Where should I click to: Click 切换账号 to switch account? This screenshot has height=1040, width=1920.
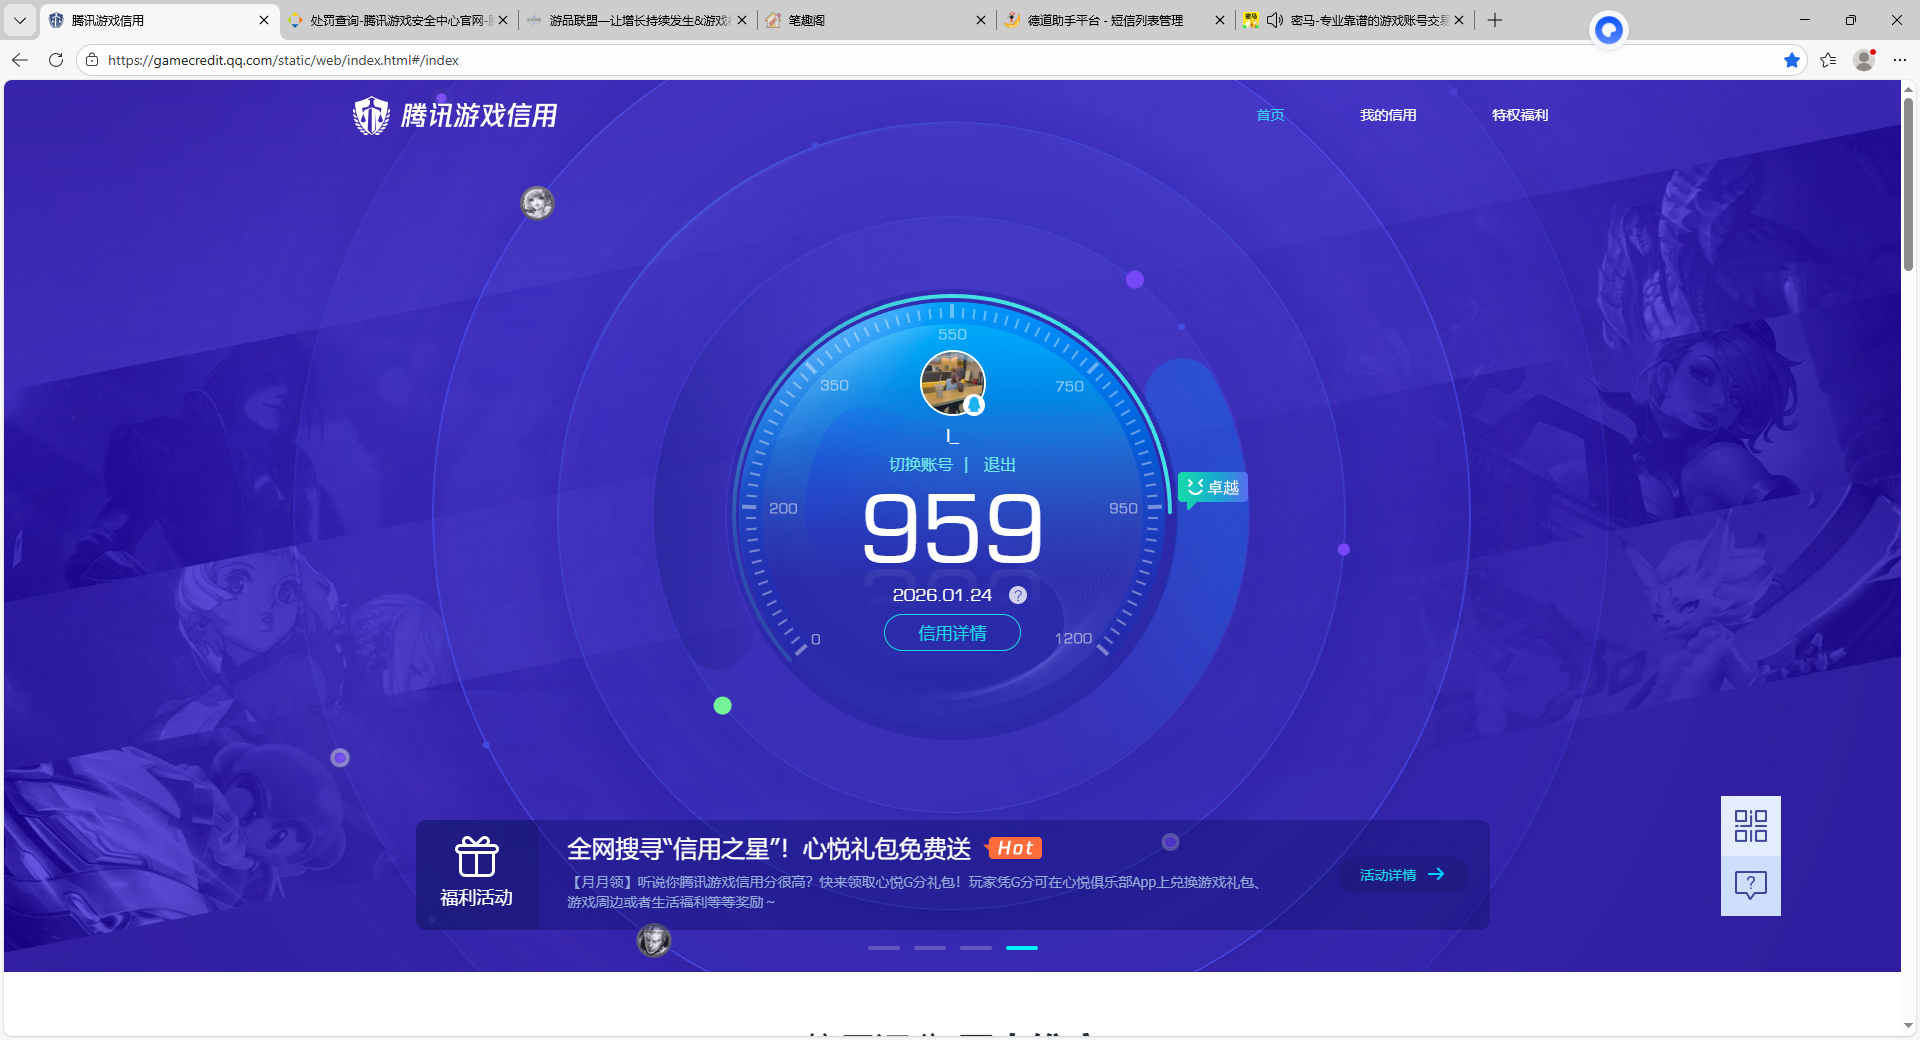coord(920,465)
